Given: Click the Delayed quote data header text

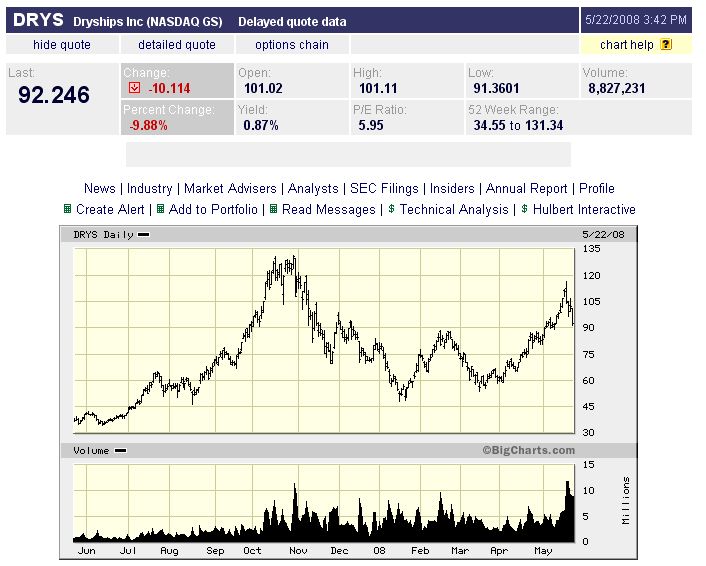Looking at the screenshot, I should [292, 22].
